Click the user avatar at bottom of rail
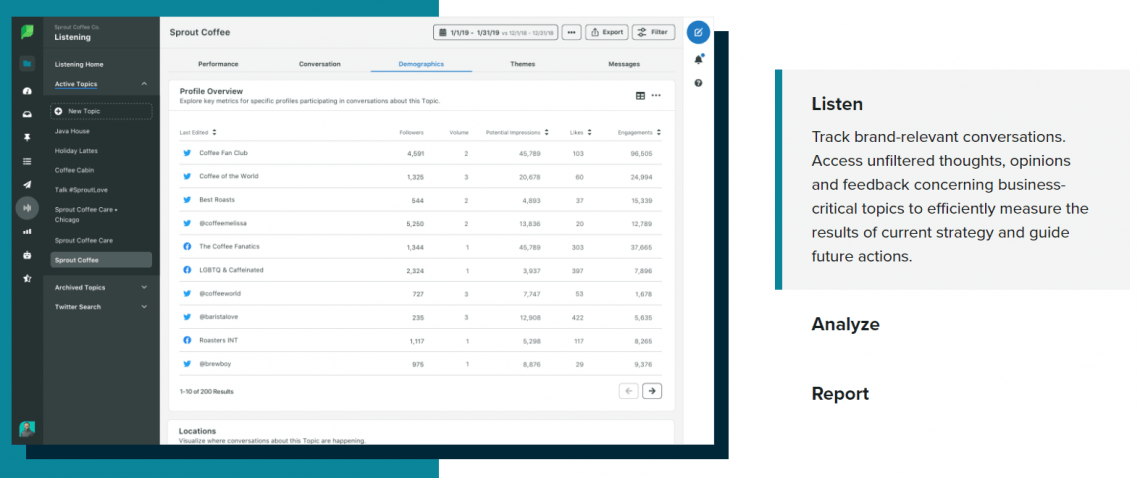The image size is (1140, 478). [x=27, y=429]
